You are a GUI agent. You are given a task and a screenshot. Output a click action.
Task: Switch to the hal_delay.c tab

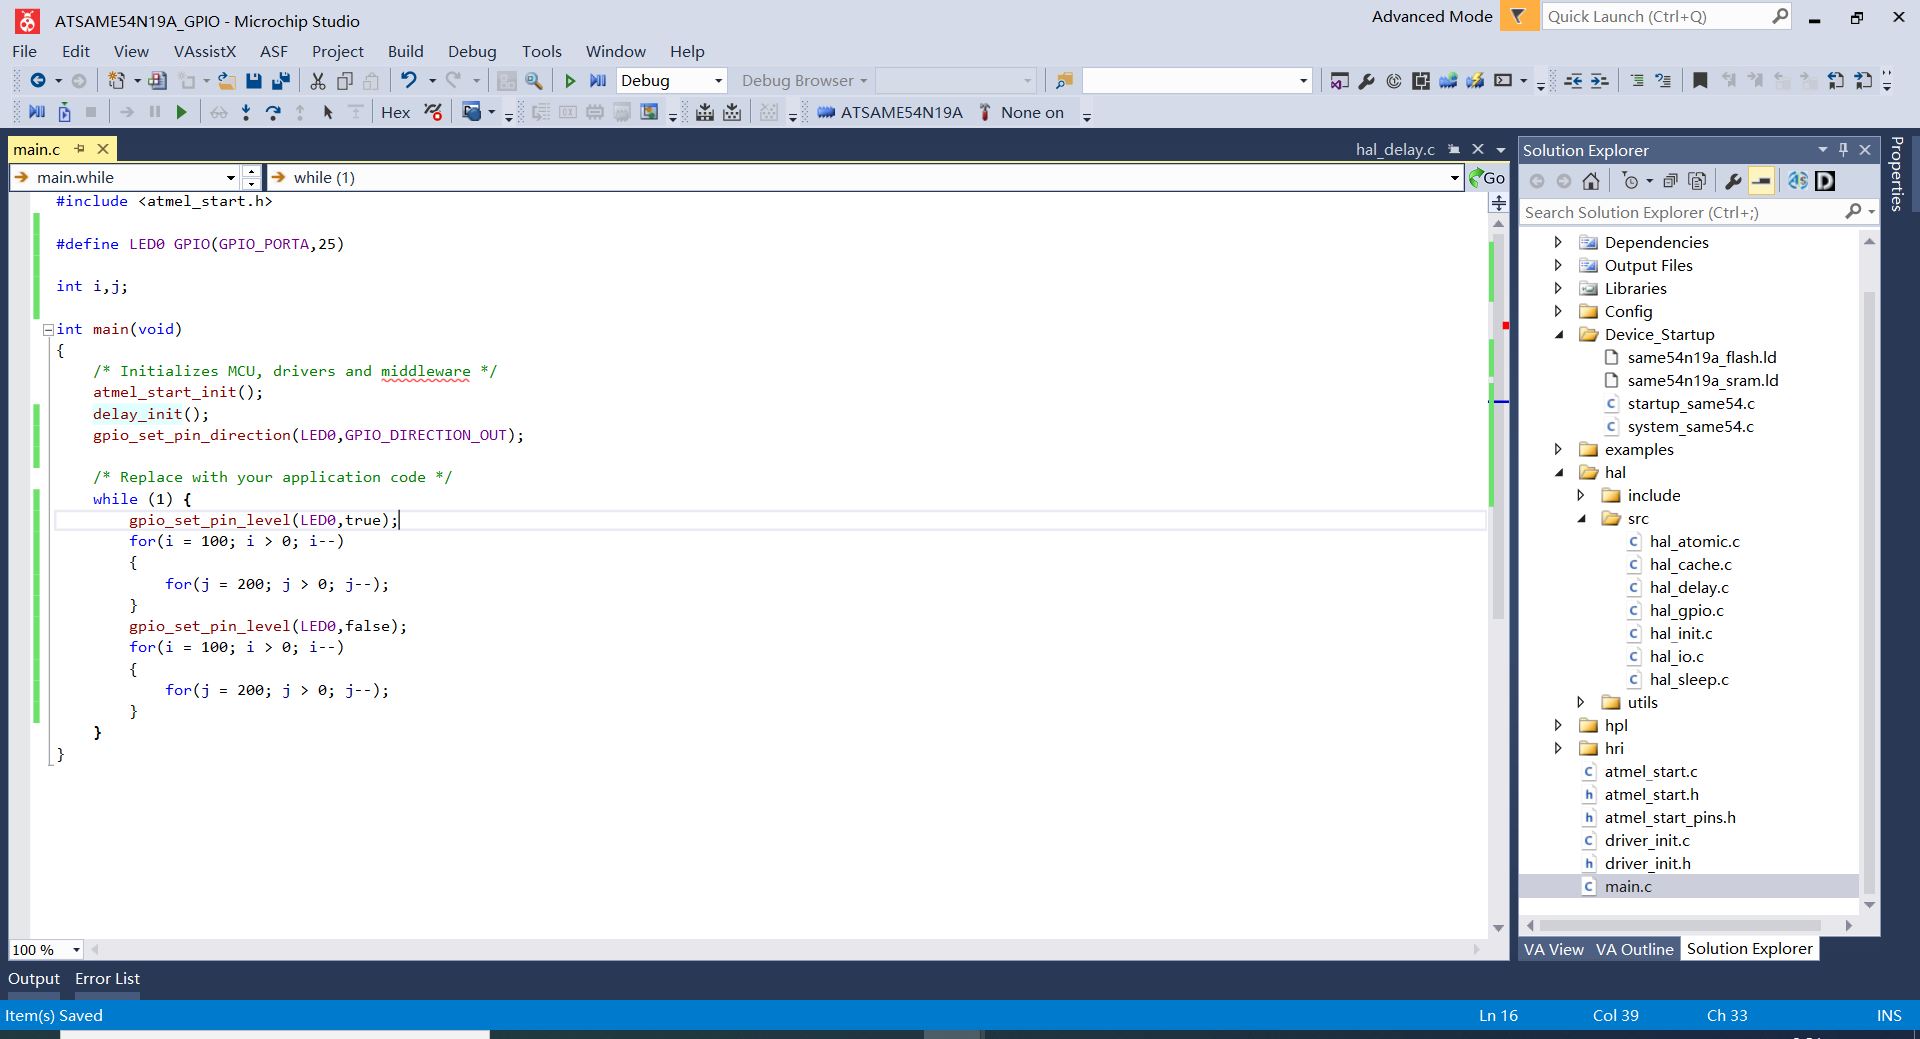coord(1395,149)
